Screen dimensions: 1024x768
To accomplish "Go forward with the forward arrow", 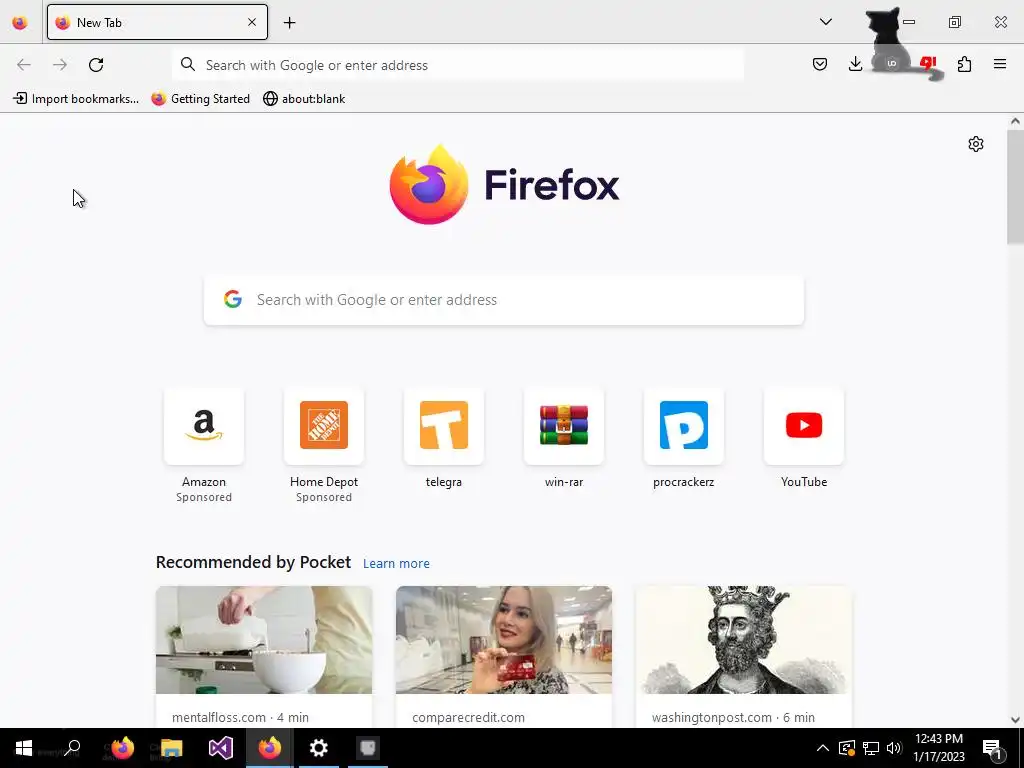I will tap(60, 65).
